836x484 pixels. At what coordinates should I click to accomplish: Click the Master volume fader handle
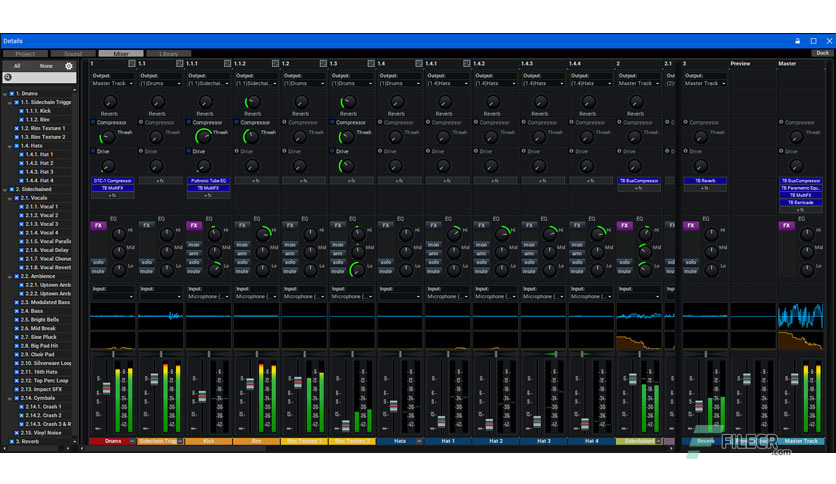(794, 379)
